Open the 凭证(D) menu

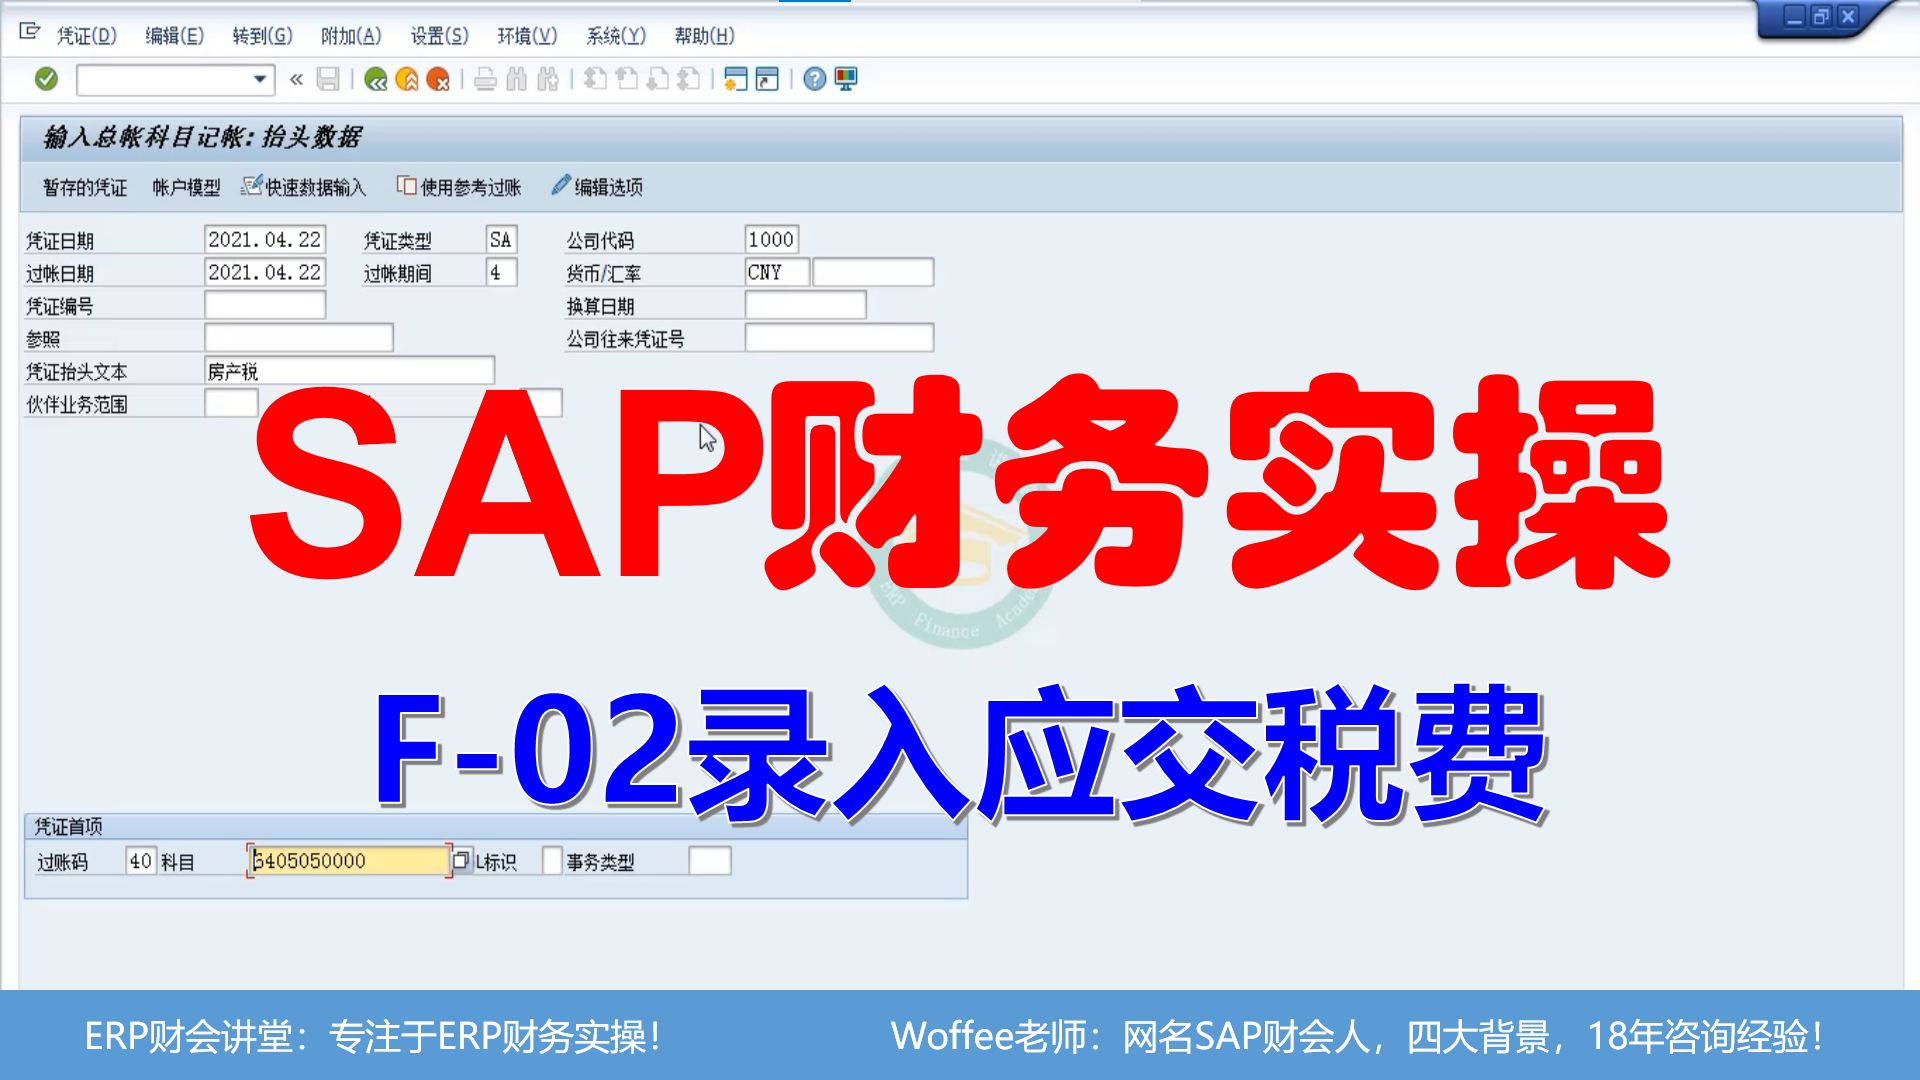point(87,36)
